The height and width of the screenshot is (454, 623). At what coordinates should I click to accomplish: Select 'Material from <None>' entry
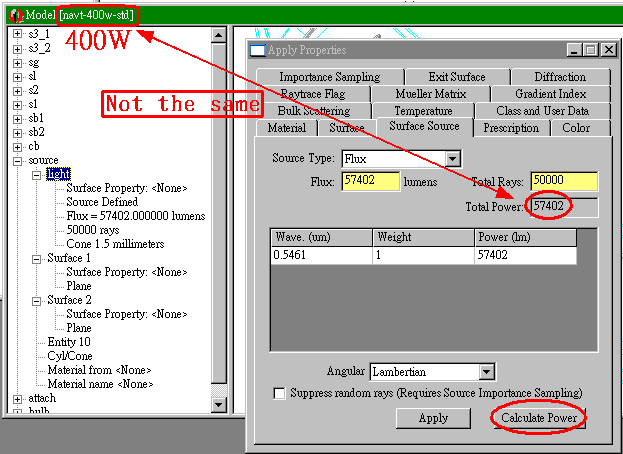[x=99, y=370]
